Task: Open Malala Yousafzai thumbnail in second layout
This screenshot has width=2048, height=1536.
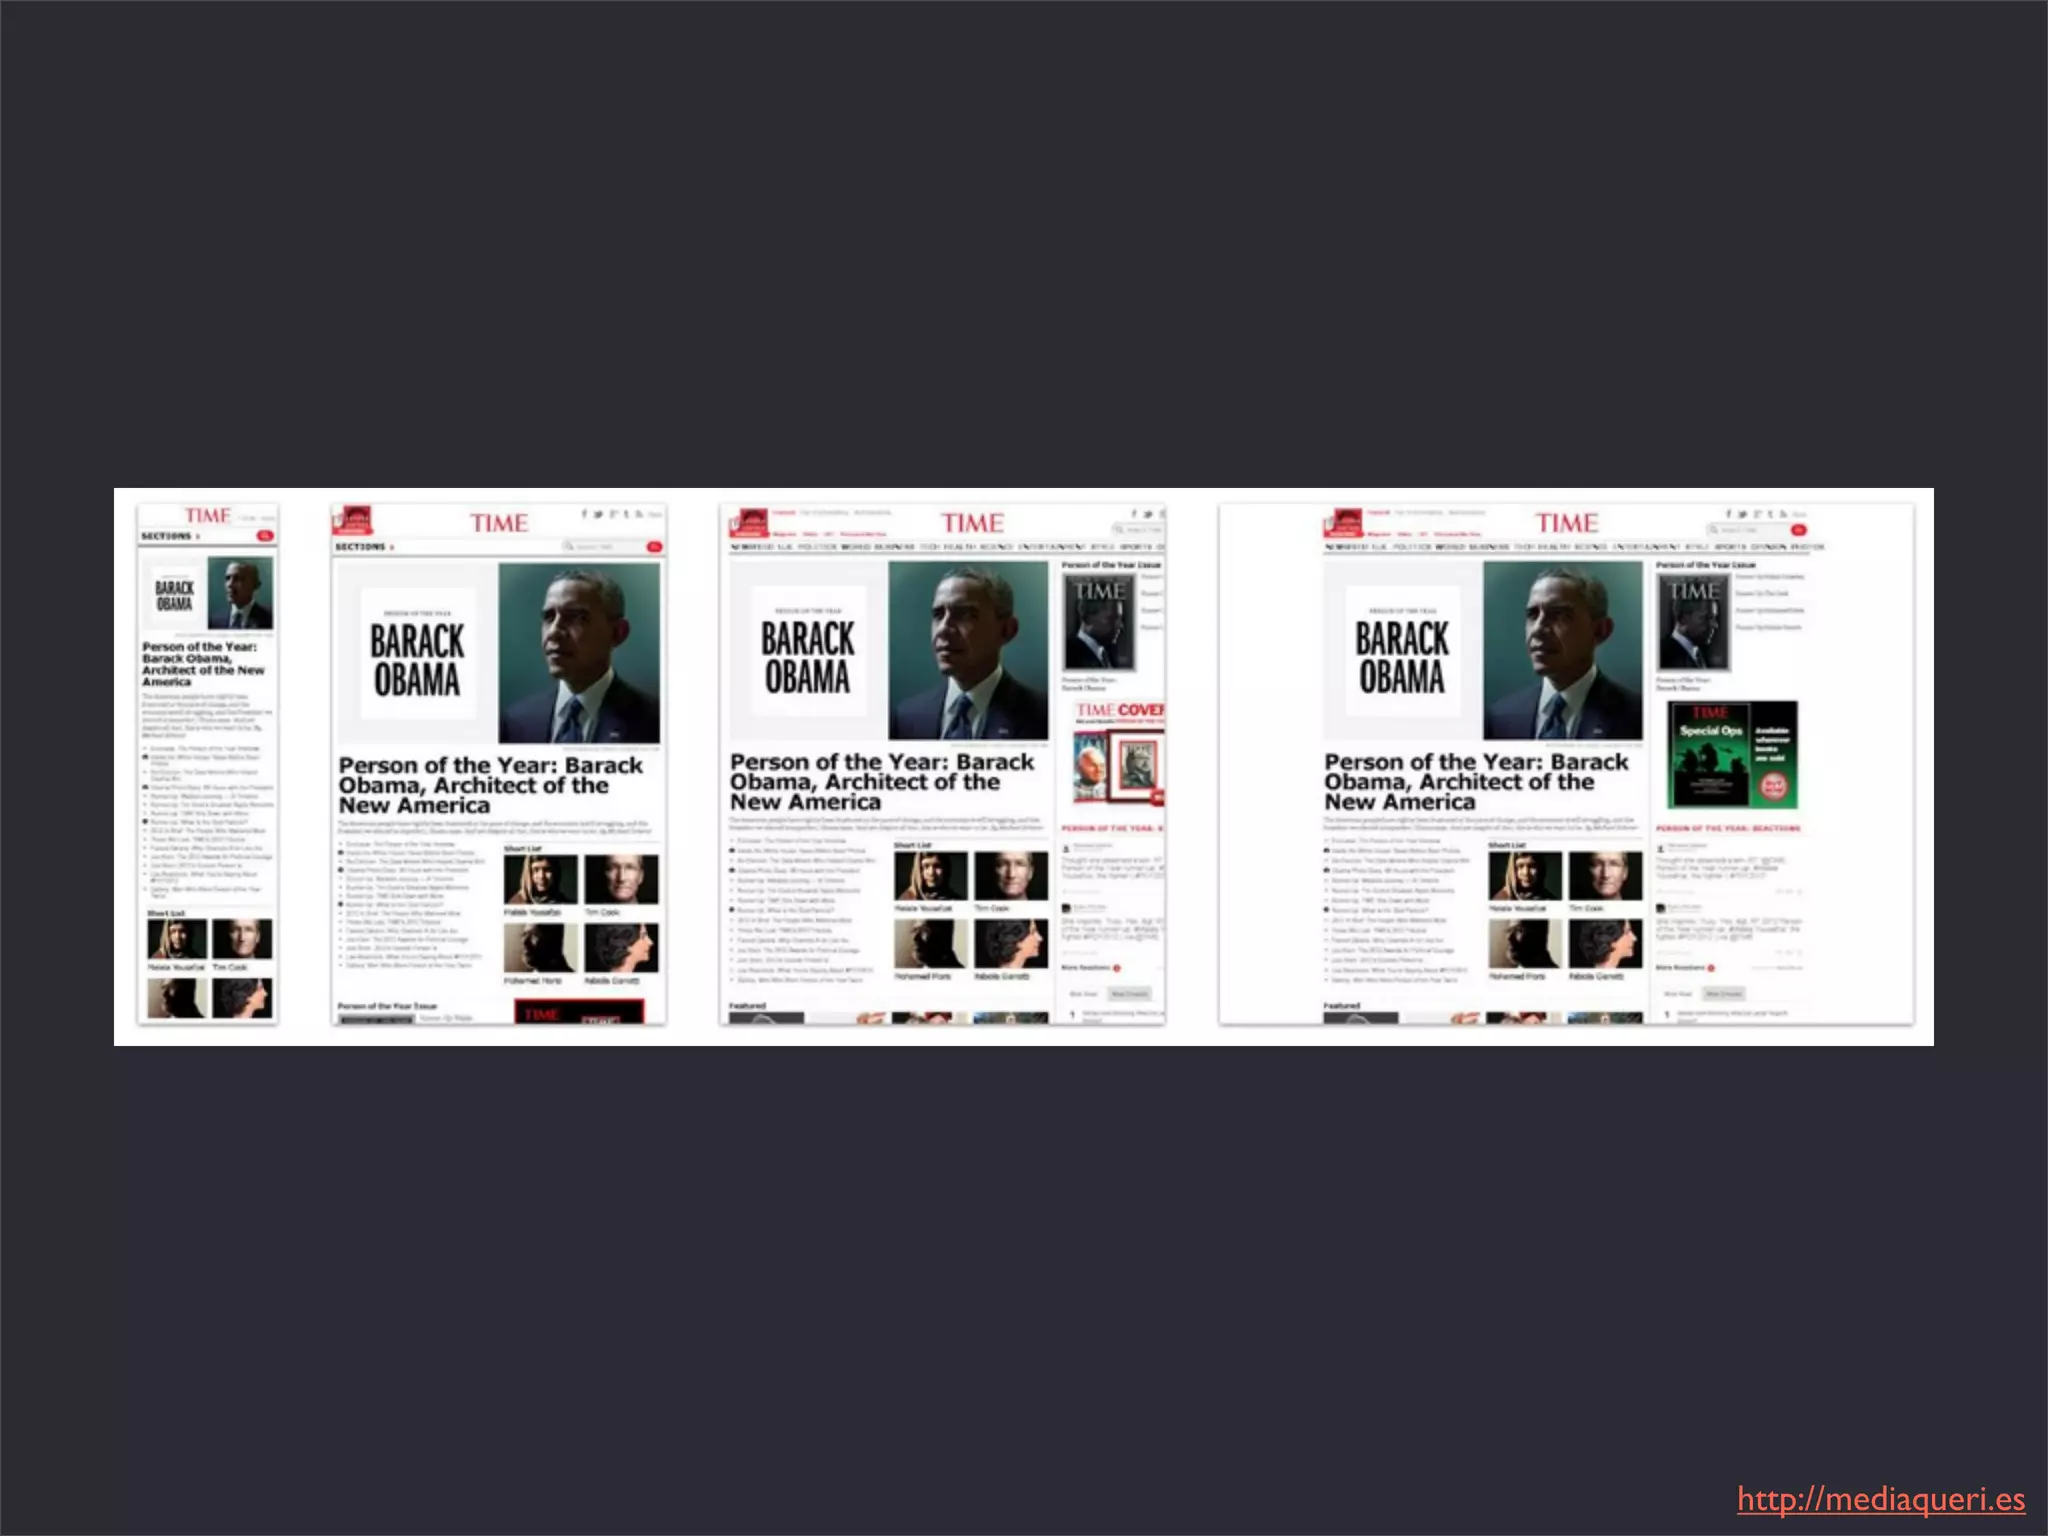Action: 540,880
